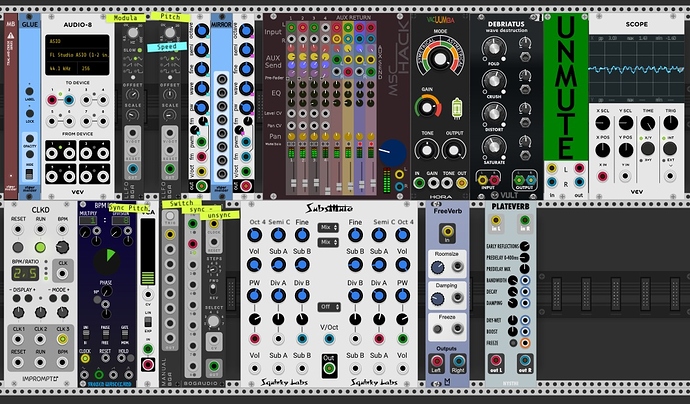This screenshot has height=404, width=690.
Task: Click the big green UNMUTE button
Action: point(566,87)
